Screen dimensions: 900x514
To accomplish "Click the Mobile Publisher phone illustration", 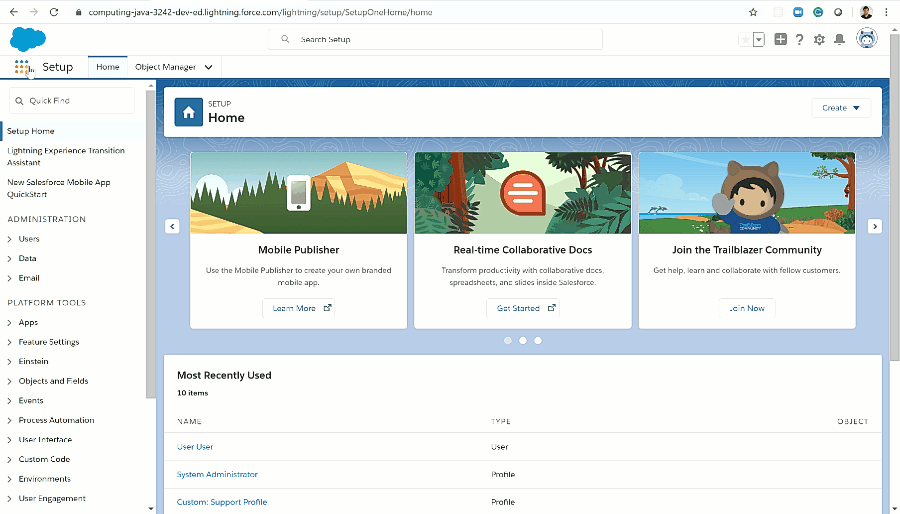I will click(x=298, y=193).
